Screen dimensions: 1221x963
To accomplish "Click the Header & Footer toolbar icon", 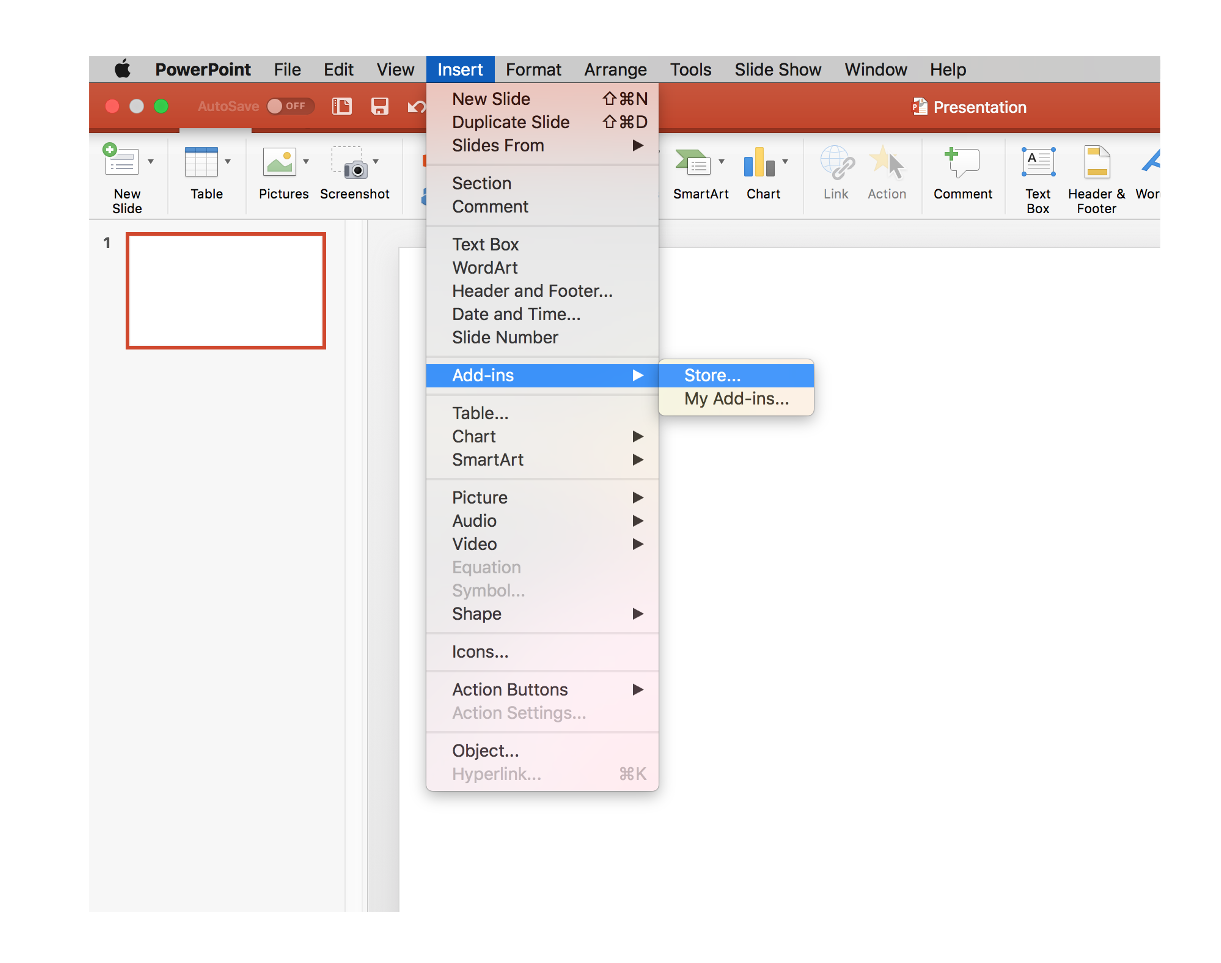I will point(1097,162).
